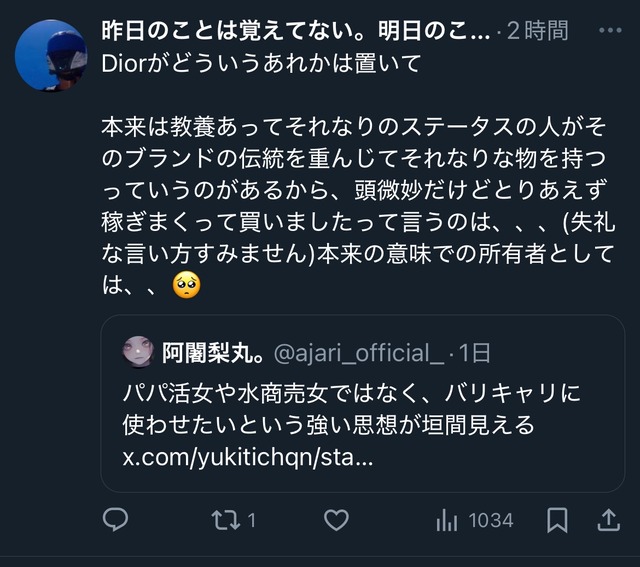Reply to the Dior tweet
This screenshot has width=640, height=567.
coord(116,520)
